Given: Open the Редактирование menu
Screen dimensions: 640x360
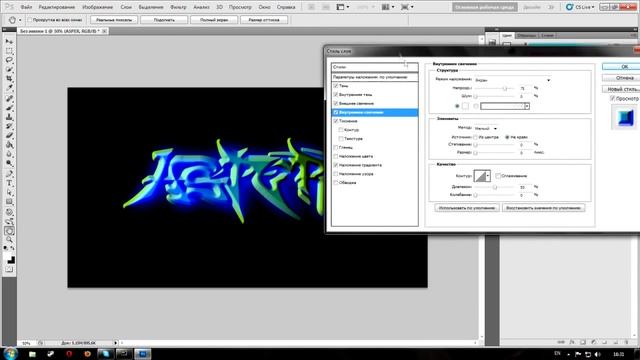Looking at the screenshot, I should 57,7.
